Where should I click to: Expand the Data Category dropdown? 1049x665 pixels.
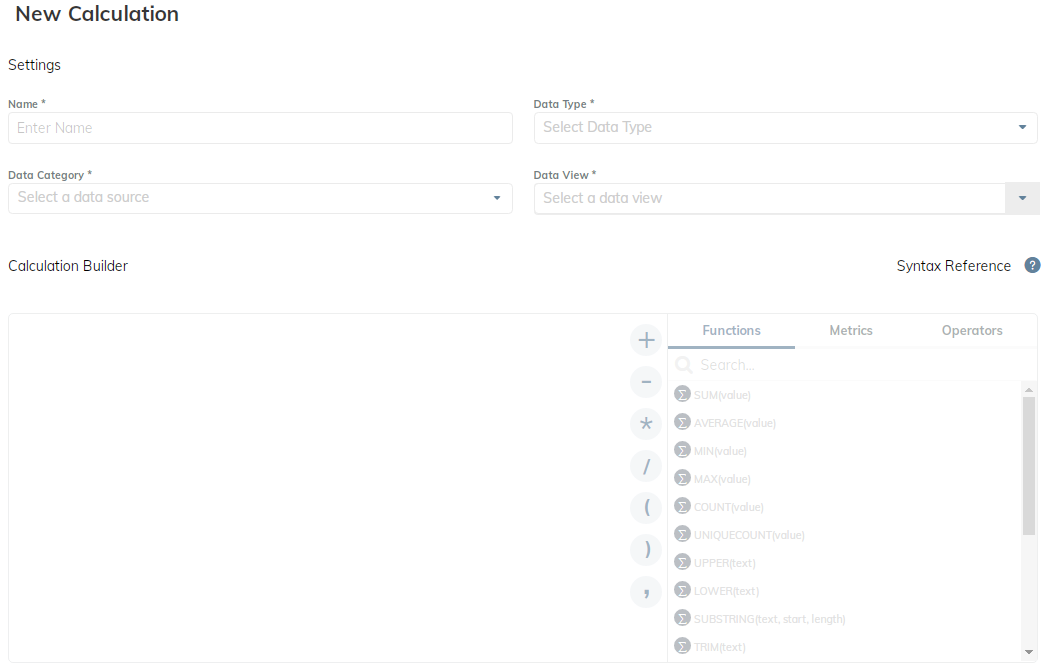click(260, 198)
